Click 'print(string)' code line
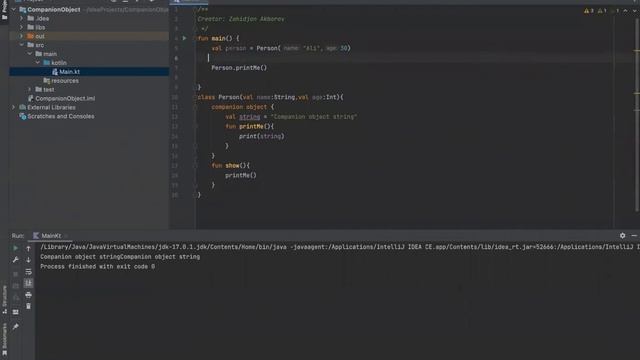Image resolution: width=640 pixels, height=360 pixels. (261, 136)
